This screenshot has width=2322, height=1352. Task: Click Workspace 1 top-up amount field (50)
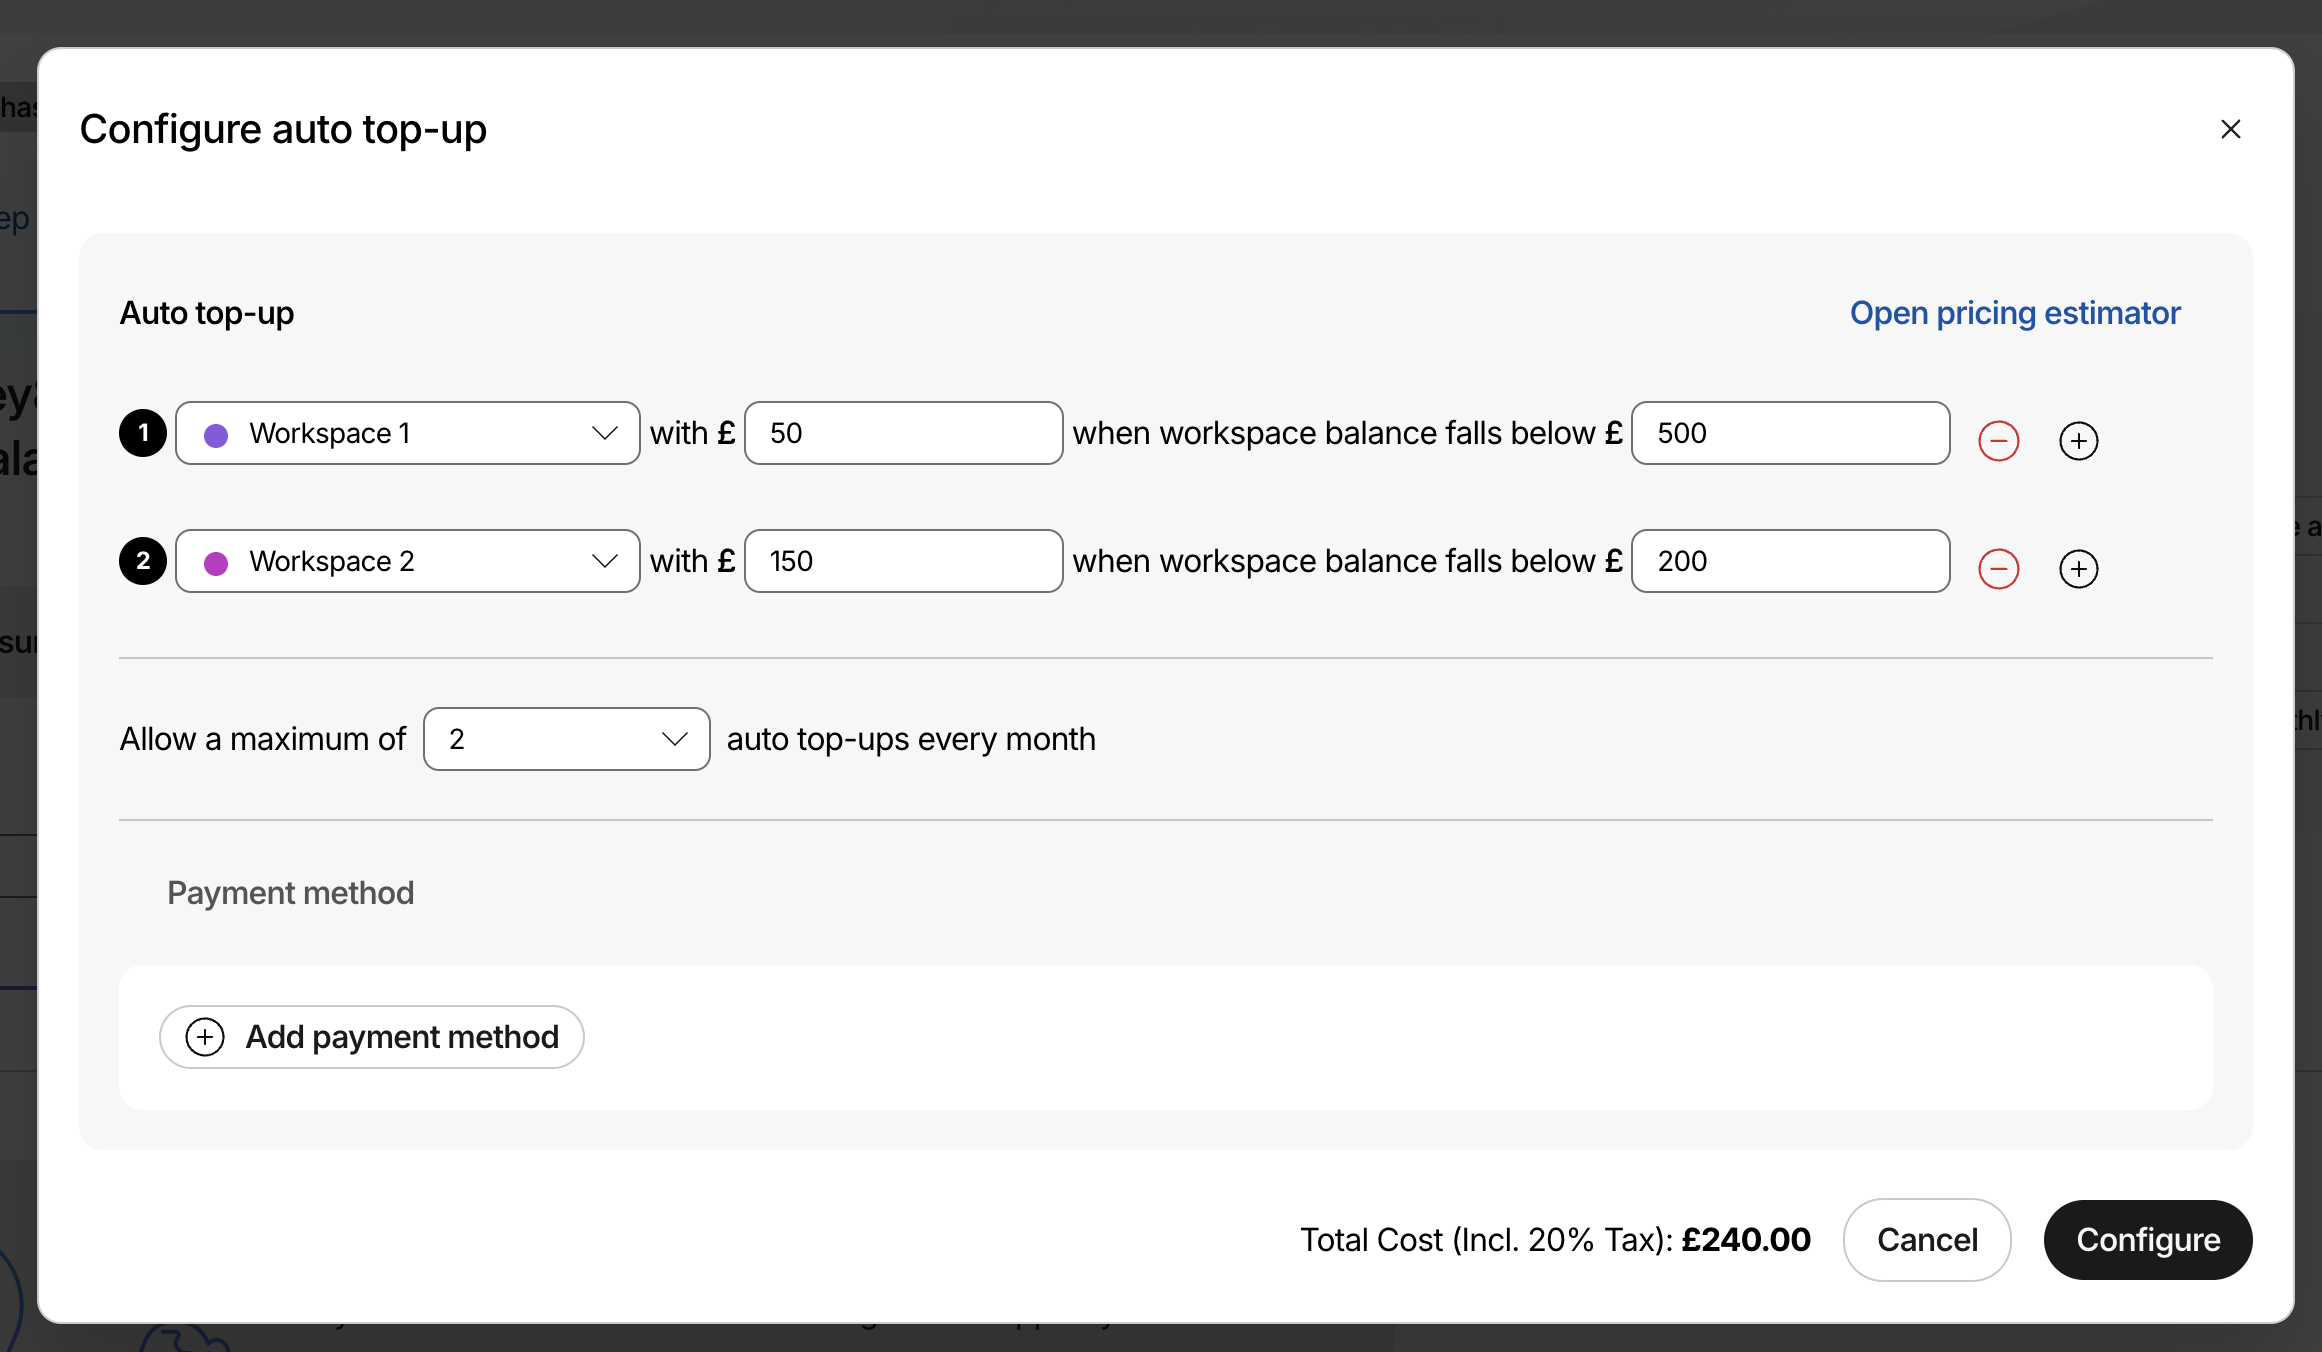902,433
